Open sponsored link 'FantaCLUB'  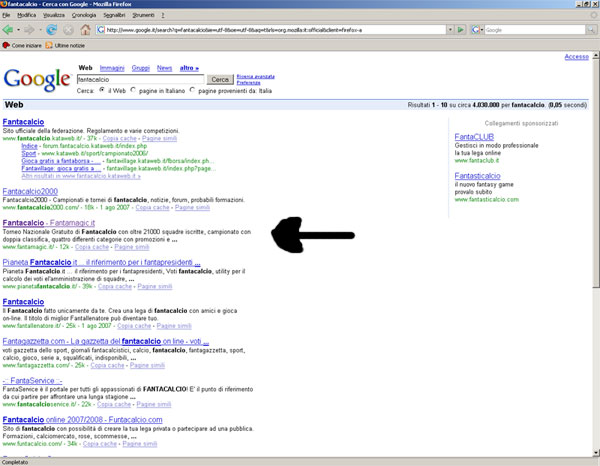pyautogui.click(x=474, y=137)
